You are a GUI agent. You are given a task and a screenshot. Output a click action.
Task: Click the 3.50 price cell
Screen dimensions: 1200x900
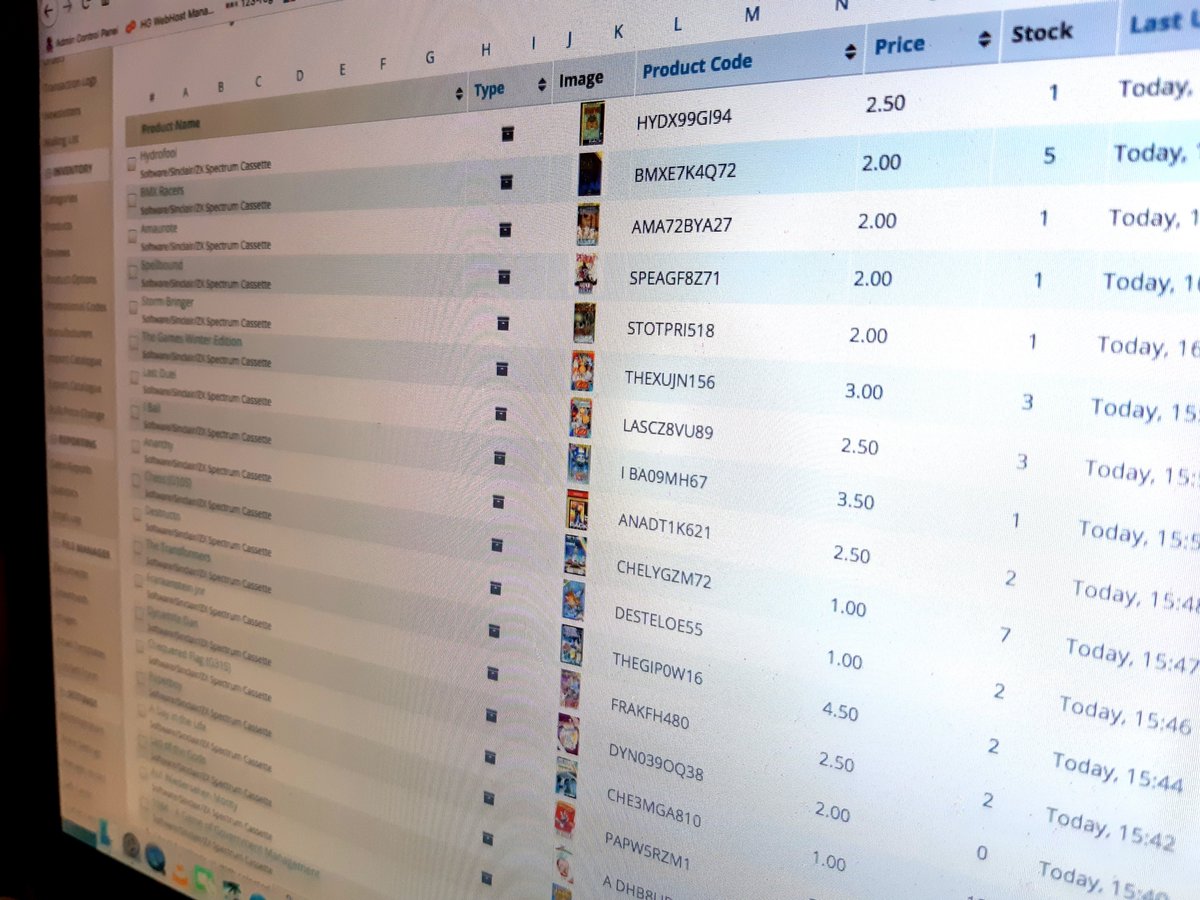coord(855,501)
